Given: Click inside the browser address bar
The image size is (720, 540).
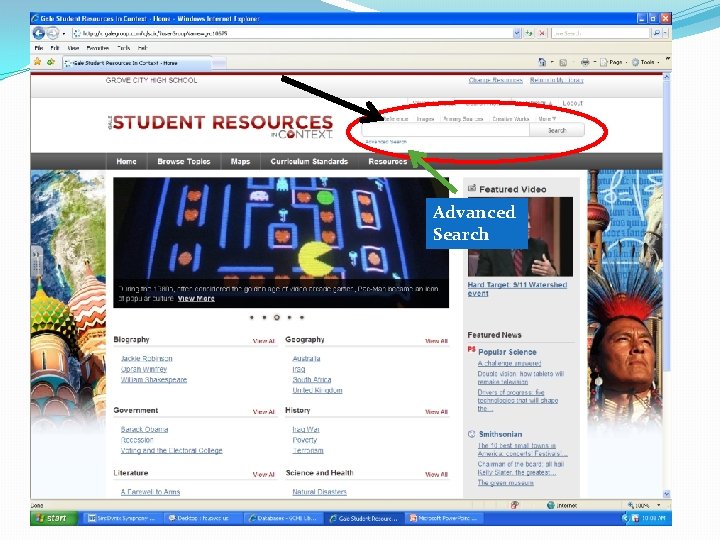Looking at the screenshot, I should pos(293,33).
